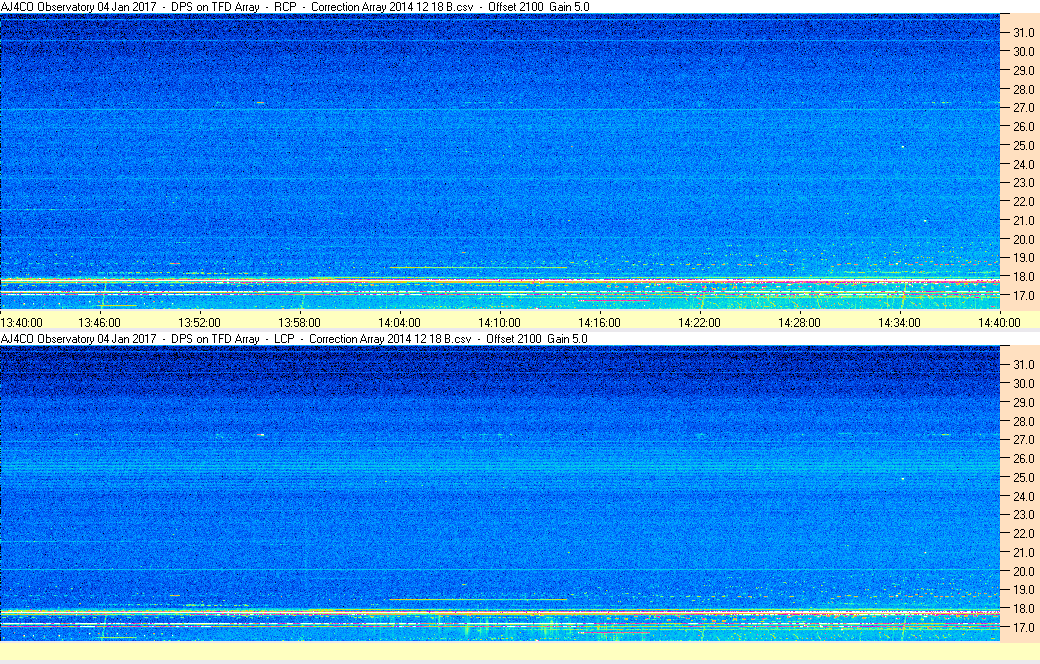Image resolution: width=1040 pixels, height=664 pixels.
Task: Select the 14:10:00 time axis label
Action: (499, 323)
